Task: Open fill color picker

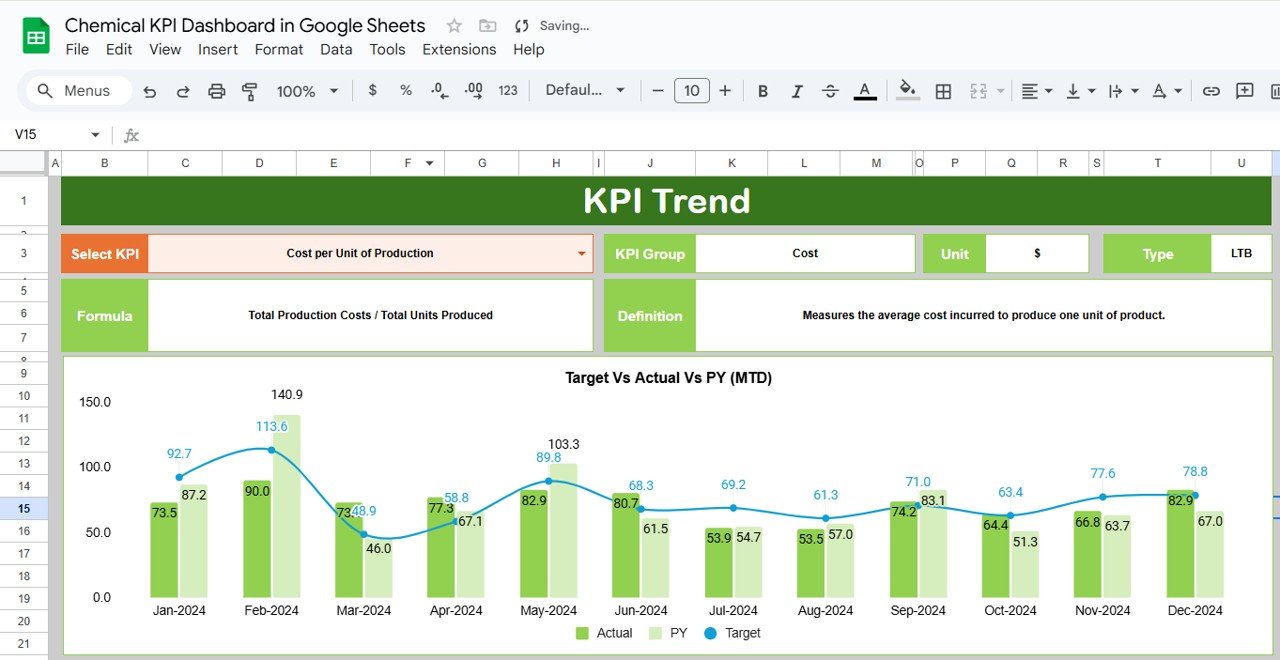Action: tap(908, 91)
